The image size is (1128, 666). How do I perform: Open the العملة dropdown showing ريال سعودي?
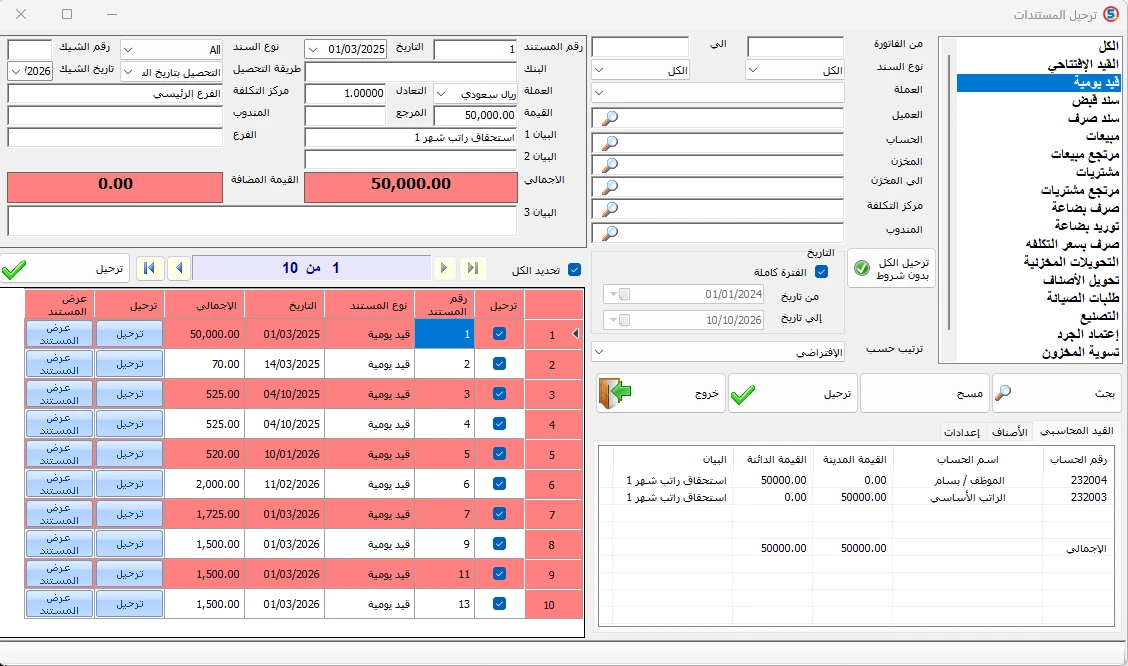[x=442, y=94]
